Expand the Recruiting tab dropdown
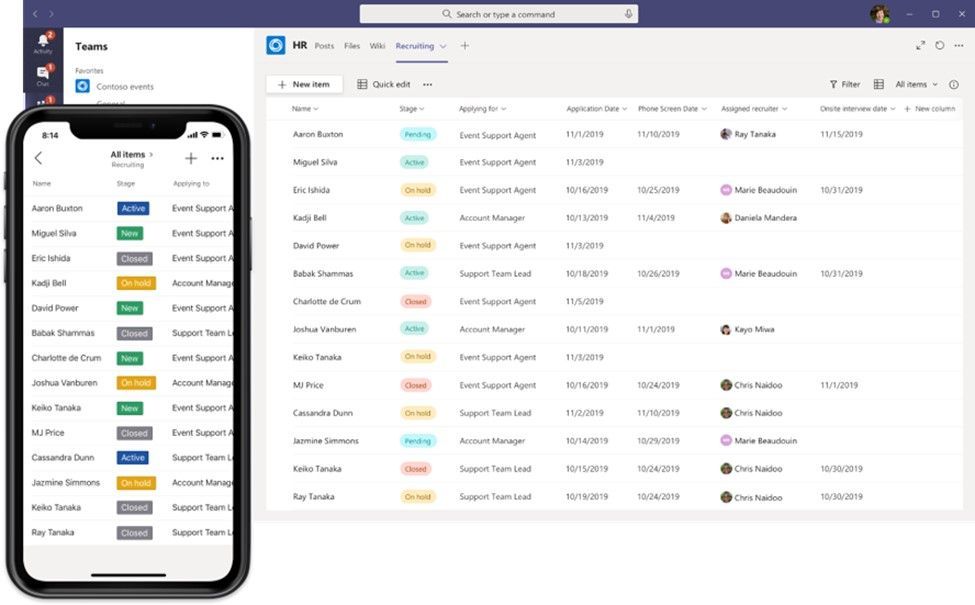Viewport: 975px width, 605px height. pos(443,46)
